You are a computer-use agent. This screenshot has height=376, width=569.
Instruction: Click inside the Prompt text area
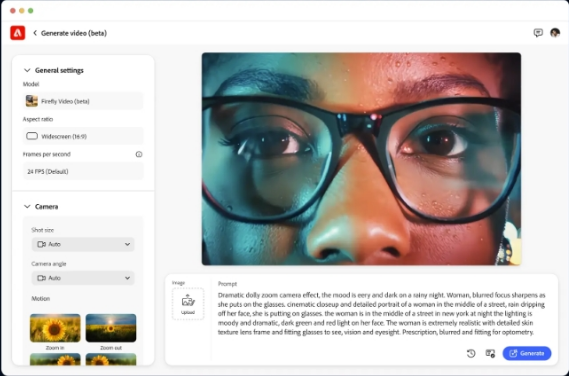tap(382, 314)
